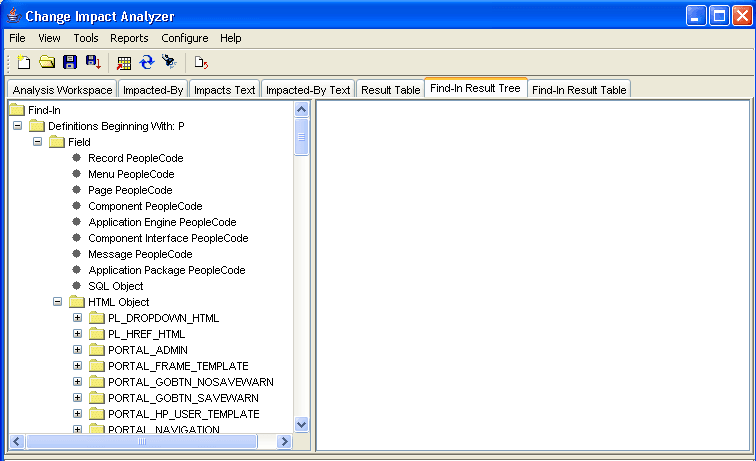Click the bullet beside SQL Object
Image resolution: width=756 pixels, height=461 pixels.
pos(76,285)
